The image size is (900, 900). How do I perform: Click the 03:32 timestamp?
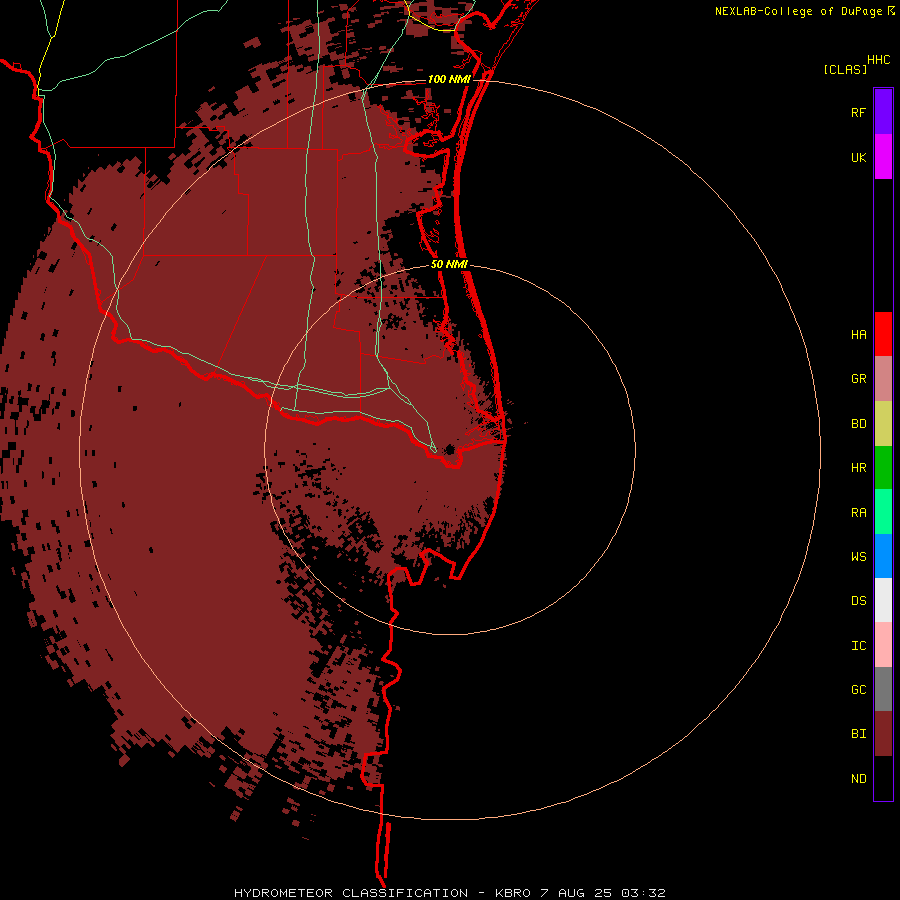tap(645, 893)
